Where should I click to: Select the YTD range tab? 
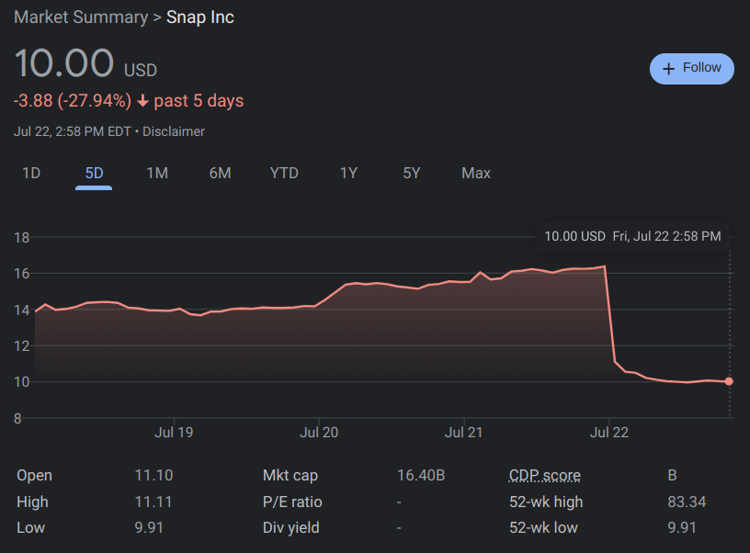tap(284, 173)
